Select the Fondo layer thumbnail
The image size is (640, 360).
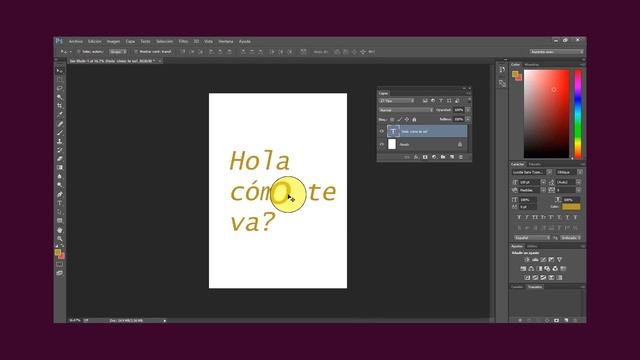point(392,144)
